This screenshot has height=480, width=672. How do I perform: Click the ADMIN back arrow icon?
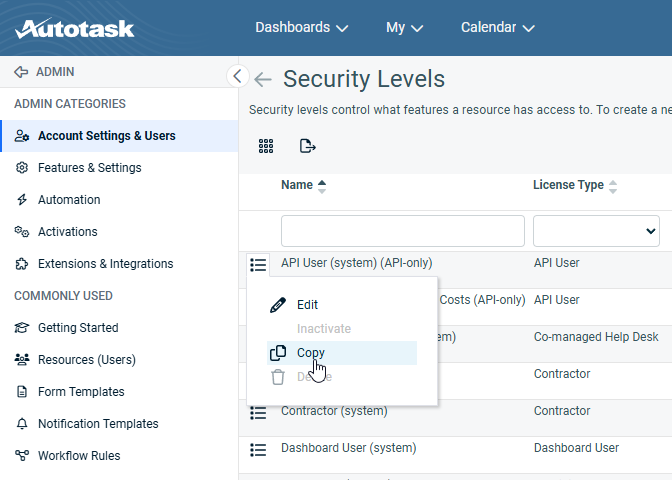pyautogui.click(x=21, y=72)
